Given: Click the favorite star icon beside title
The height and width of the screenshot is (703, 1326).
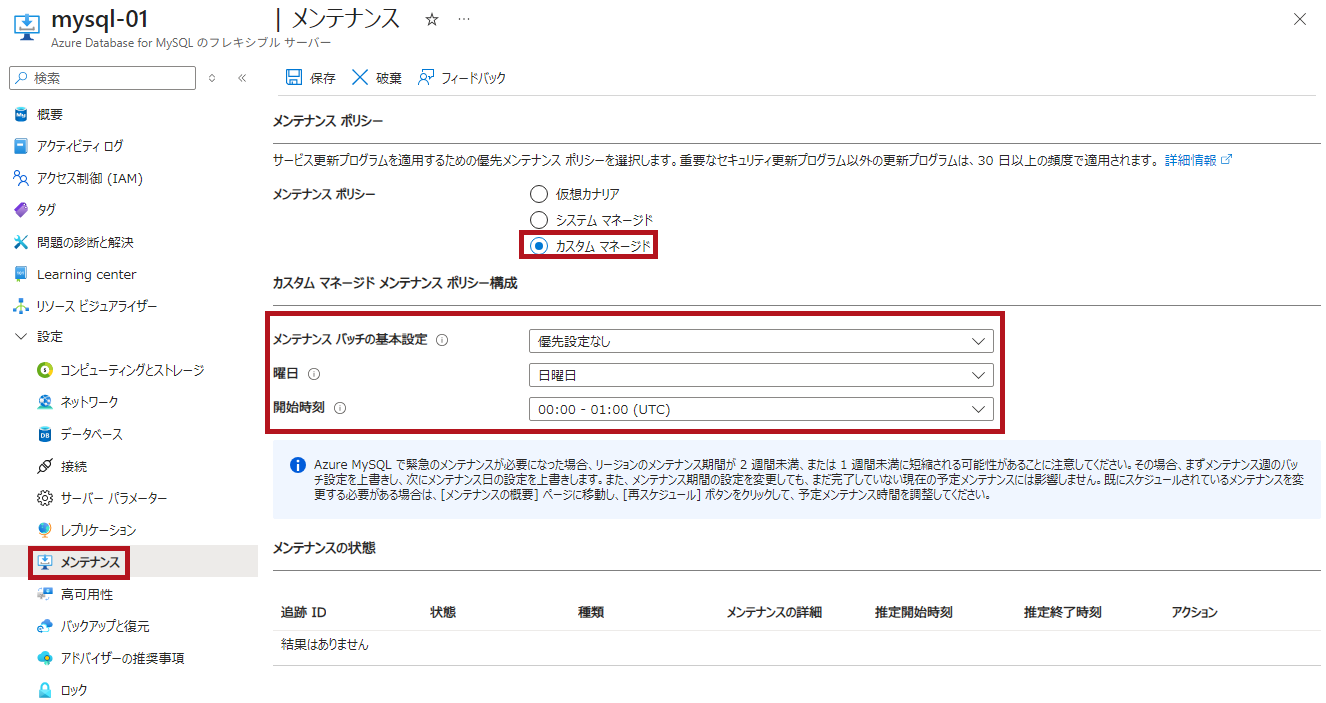Looking at the screenshot, I should 432,19.
